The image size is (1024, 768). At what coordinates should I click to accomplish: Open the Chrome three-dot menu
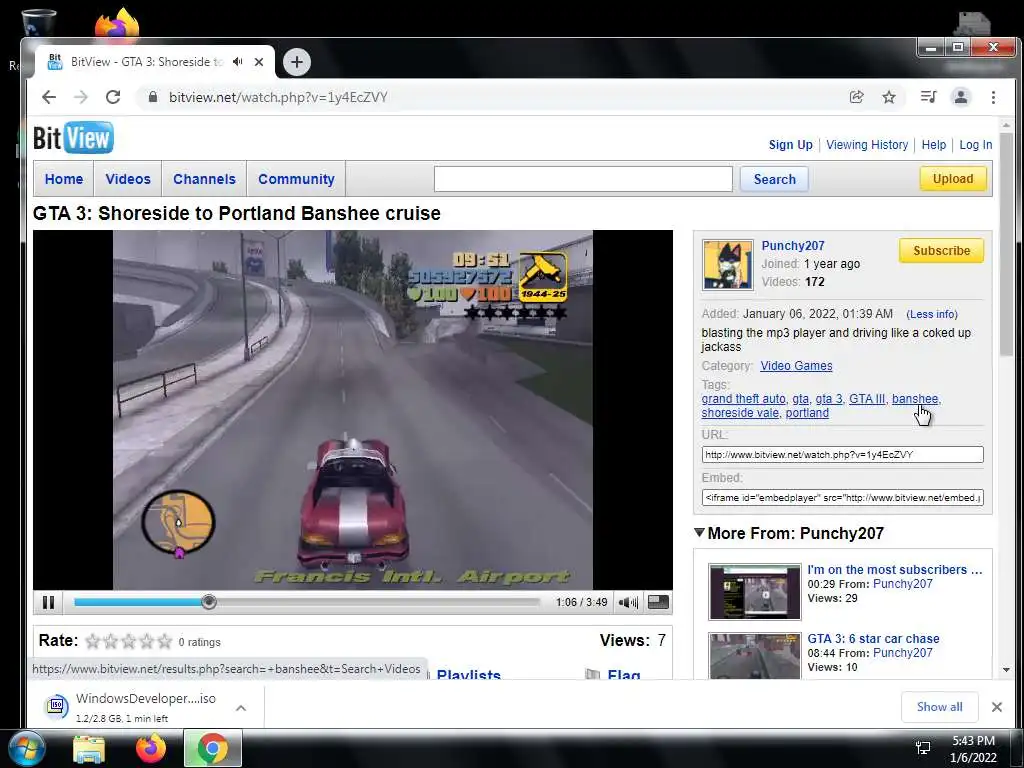(x=993, y=97)
